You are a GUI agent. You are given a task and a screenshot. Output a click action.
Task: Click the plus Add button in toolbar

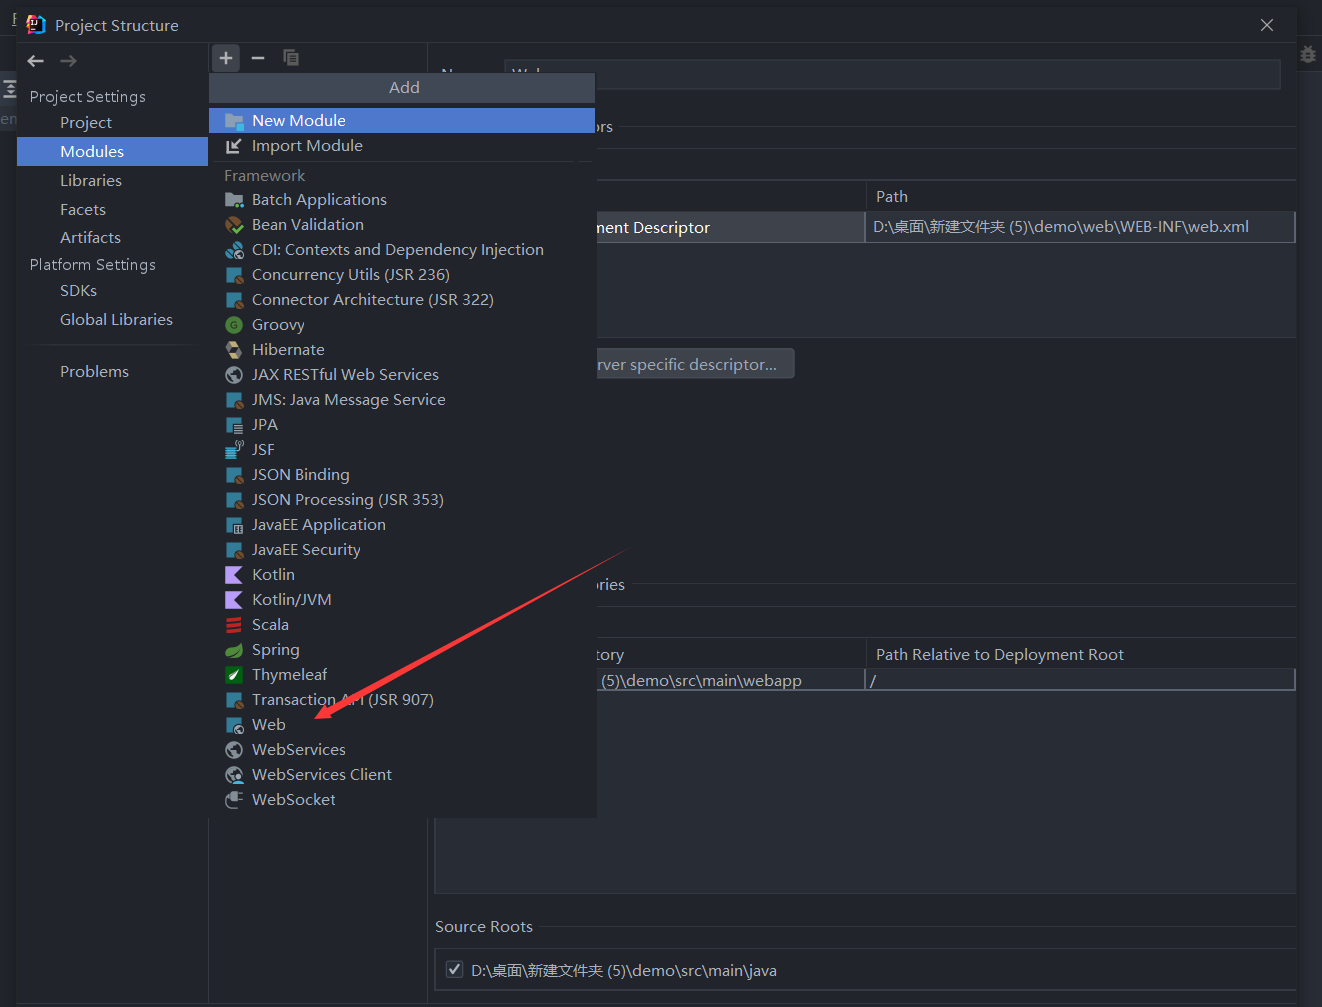[x=226, y=58]
